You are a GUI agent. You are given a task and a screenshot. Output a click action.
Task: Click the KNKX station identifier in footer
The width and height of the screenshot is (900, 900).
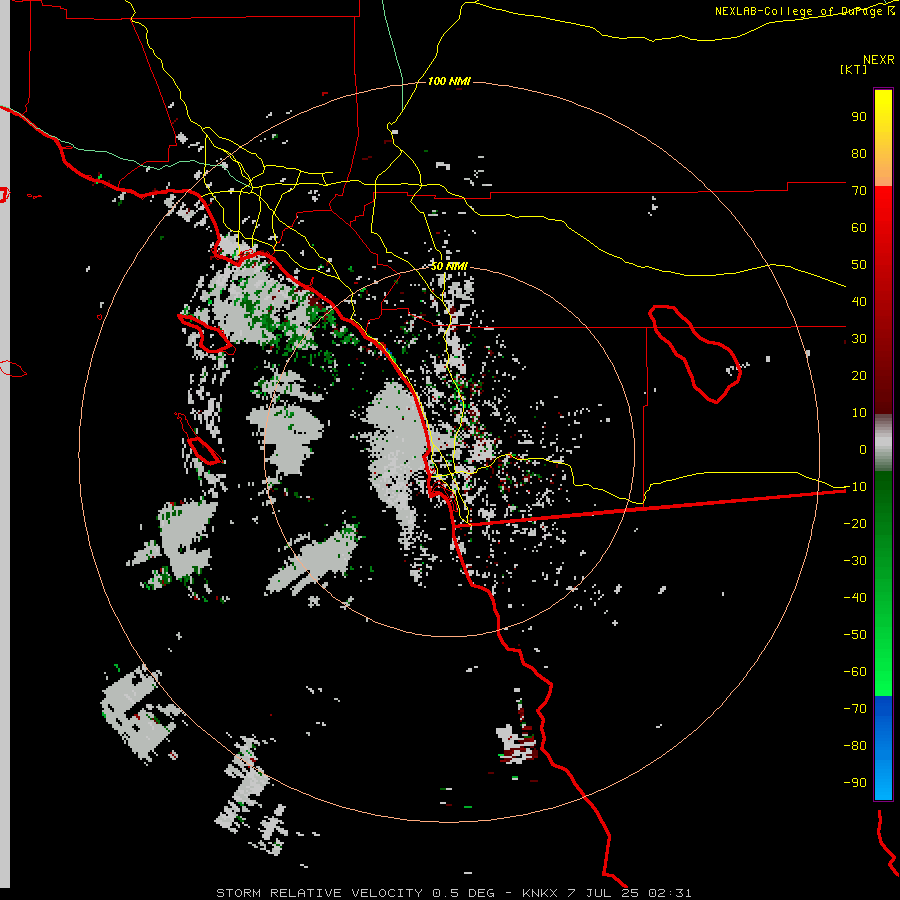pos(541,893)
